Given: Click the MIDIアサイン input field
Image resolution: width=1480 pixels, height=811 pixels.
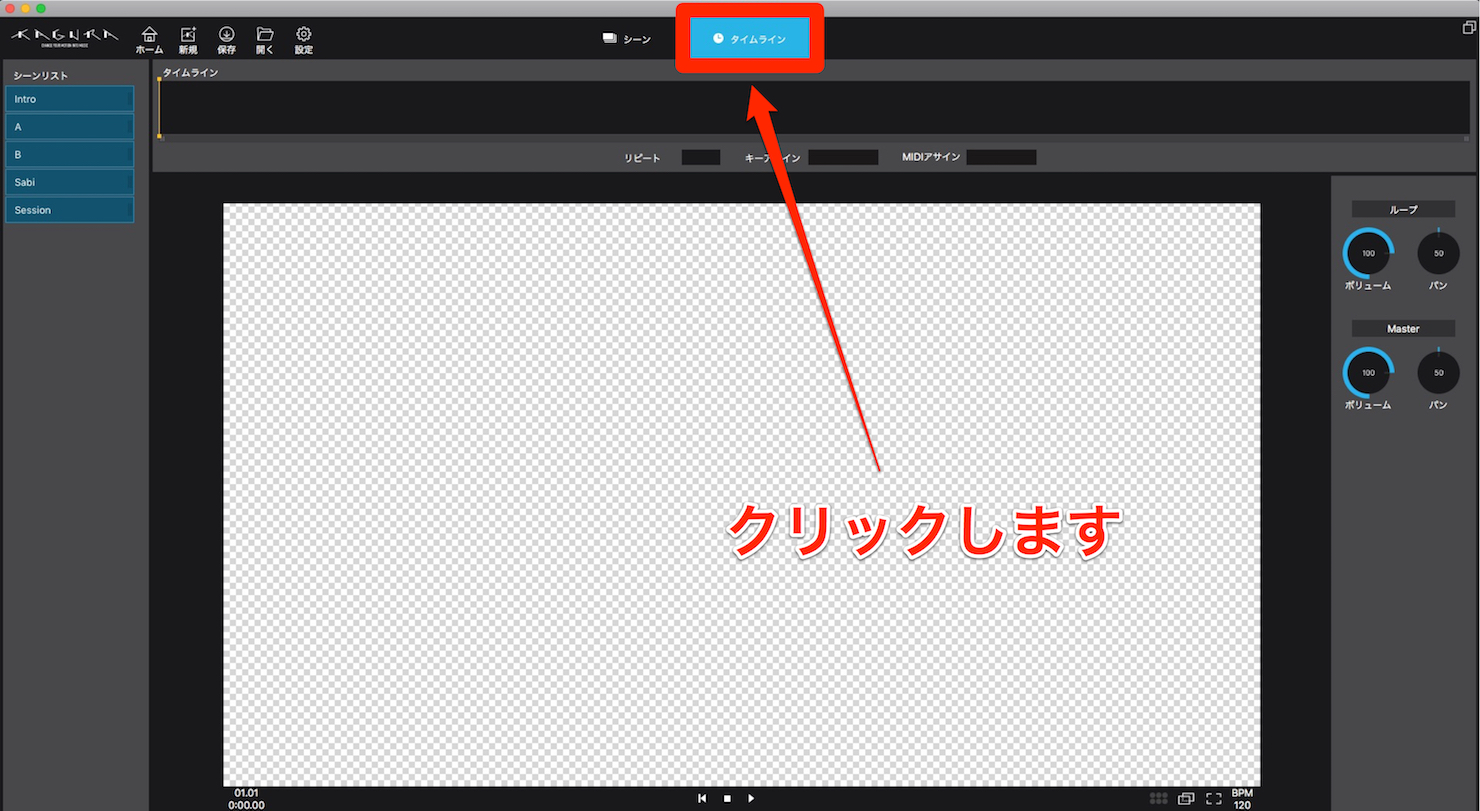Looking at the screenshot, I should (x=1001, y=157).
